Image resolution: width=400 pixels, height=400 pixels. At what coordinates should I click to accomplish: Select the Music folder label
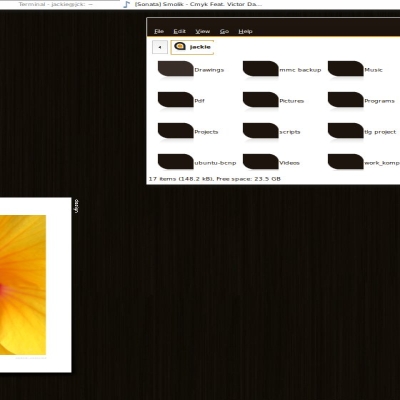click(x=373, y=70)
